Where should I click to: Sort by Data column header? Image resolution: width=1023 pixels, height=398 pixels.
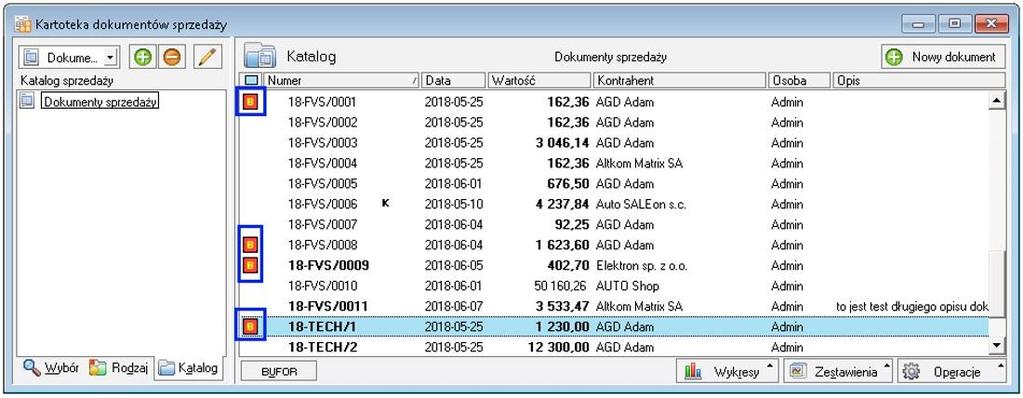(x=453, y=81)
